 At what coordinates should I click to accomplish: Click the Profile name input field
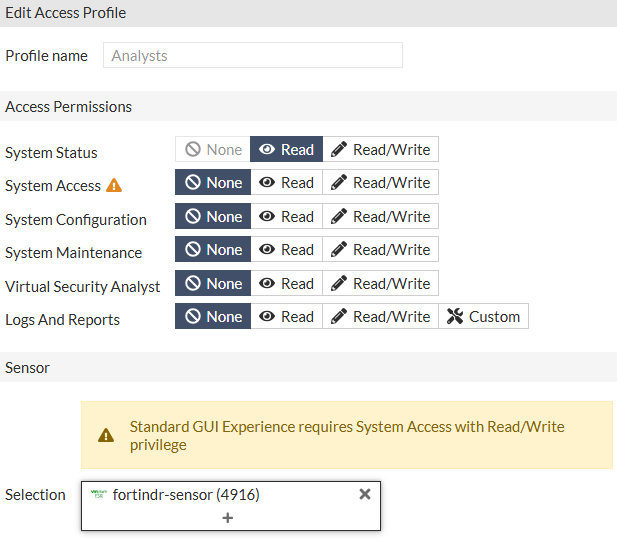(253, 55)
